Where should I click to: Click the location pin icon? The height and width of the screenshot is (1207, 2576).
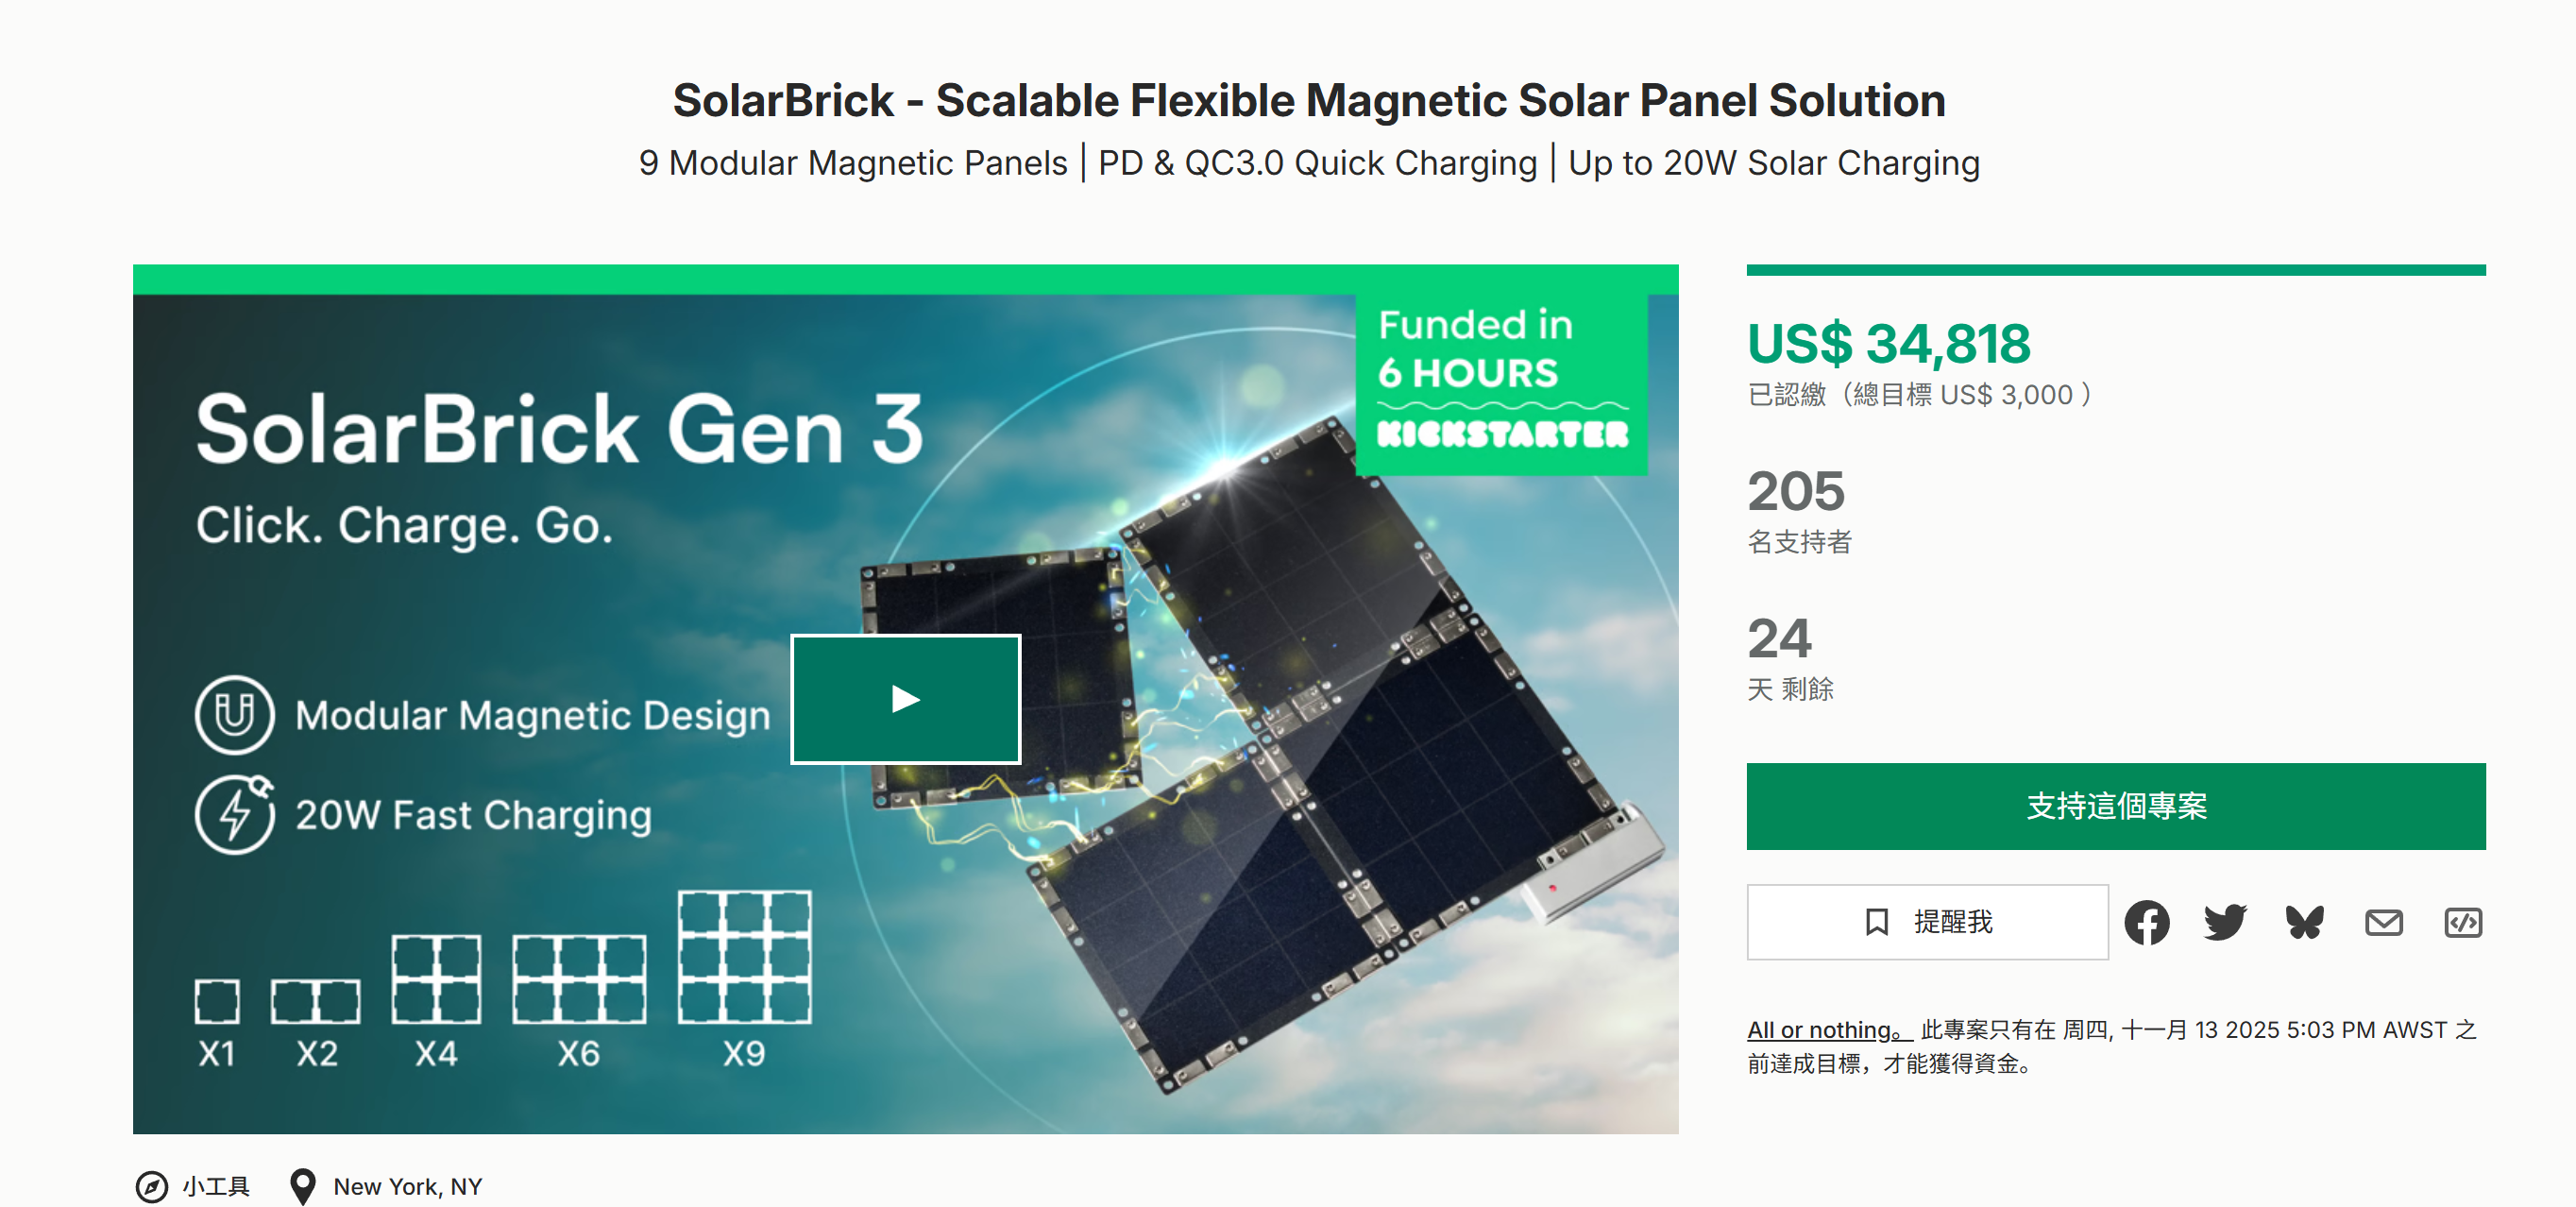click(302, 1186)
